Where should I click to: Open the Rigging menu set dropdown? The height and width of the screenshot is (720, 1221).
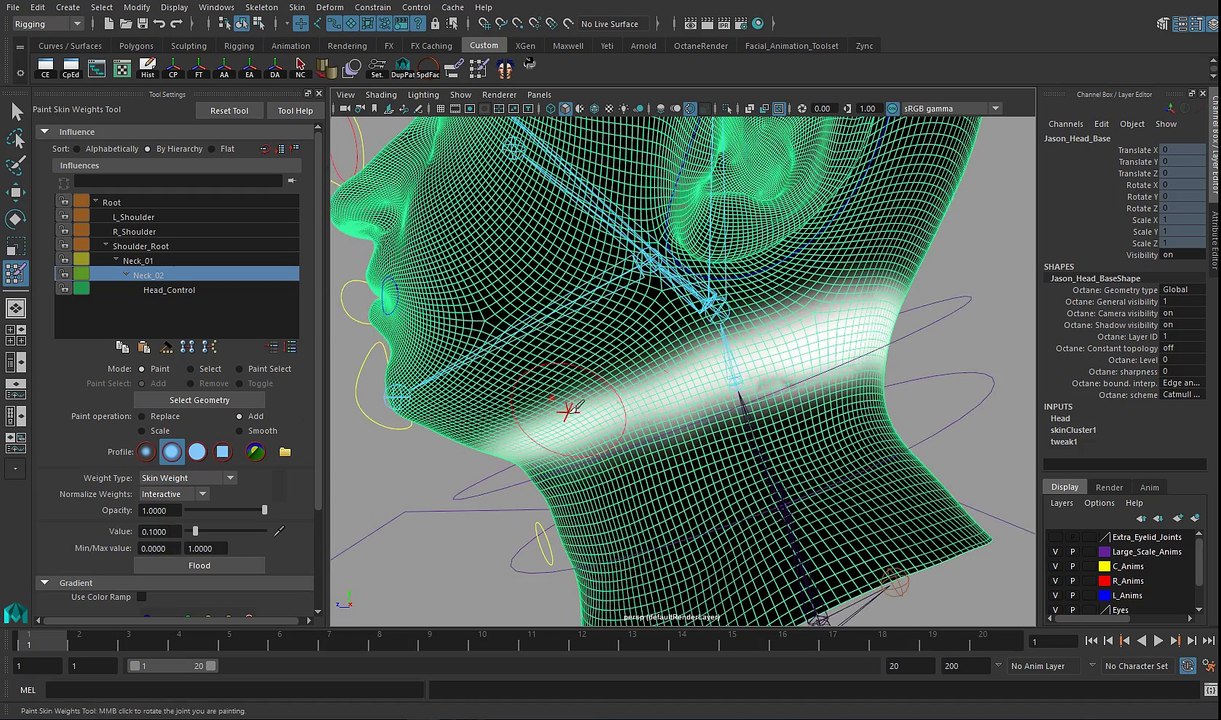pyautogui.click(x=48, y=23)
